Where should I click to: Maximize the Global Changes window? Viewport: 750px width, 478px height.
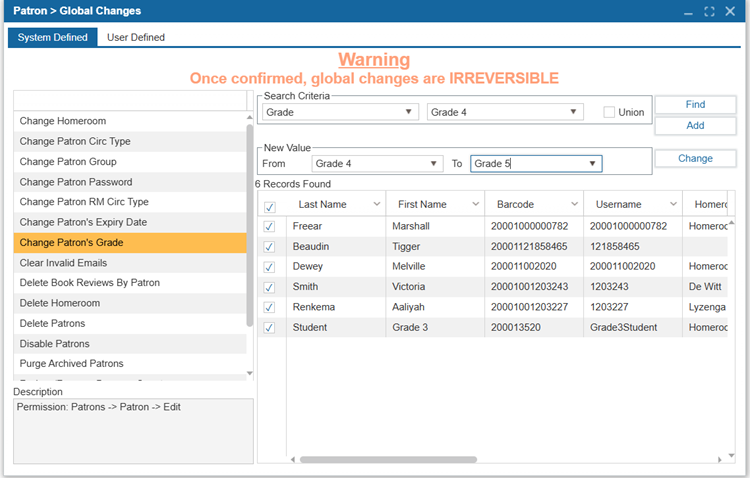[709, 11]
